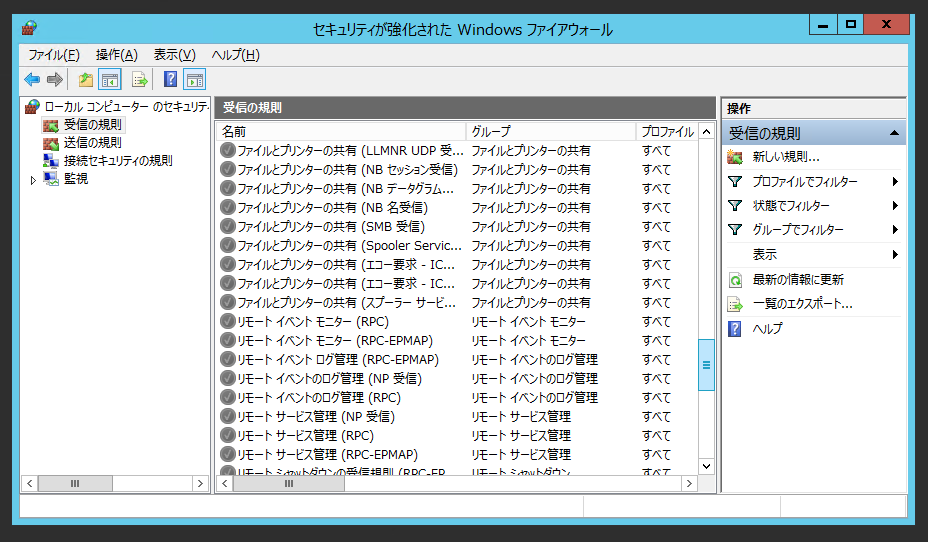This screenshot has height=542, width=928.
Task: Toggle the action pane toolbar icon
Action: (x=194, y=79)
